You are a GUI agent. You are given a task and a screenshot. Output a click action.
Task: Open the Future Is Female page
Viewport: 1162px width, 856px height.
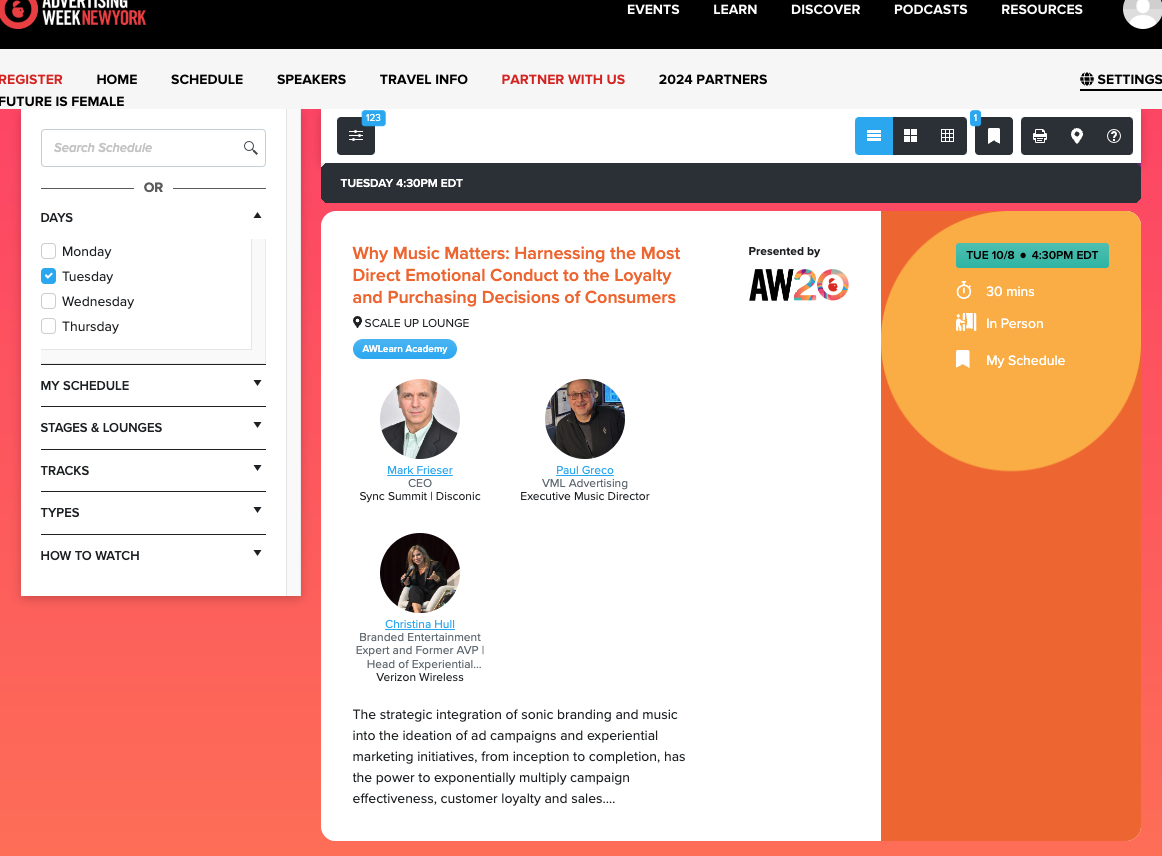pyautogui.click(x=62, y=102)
